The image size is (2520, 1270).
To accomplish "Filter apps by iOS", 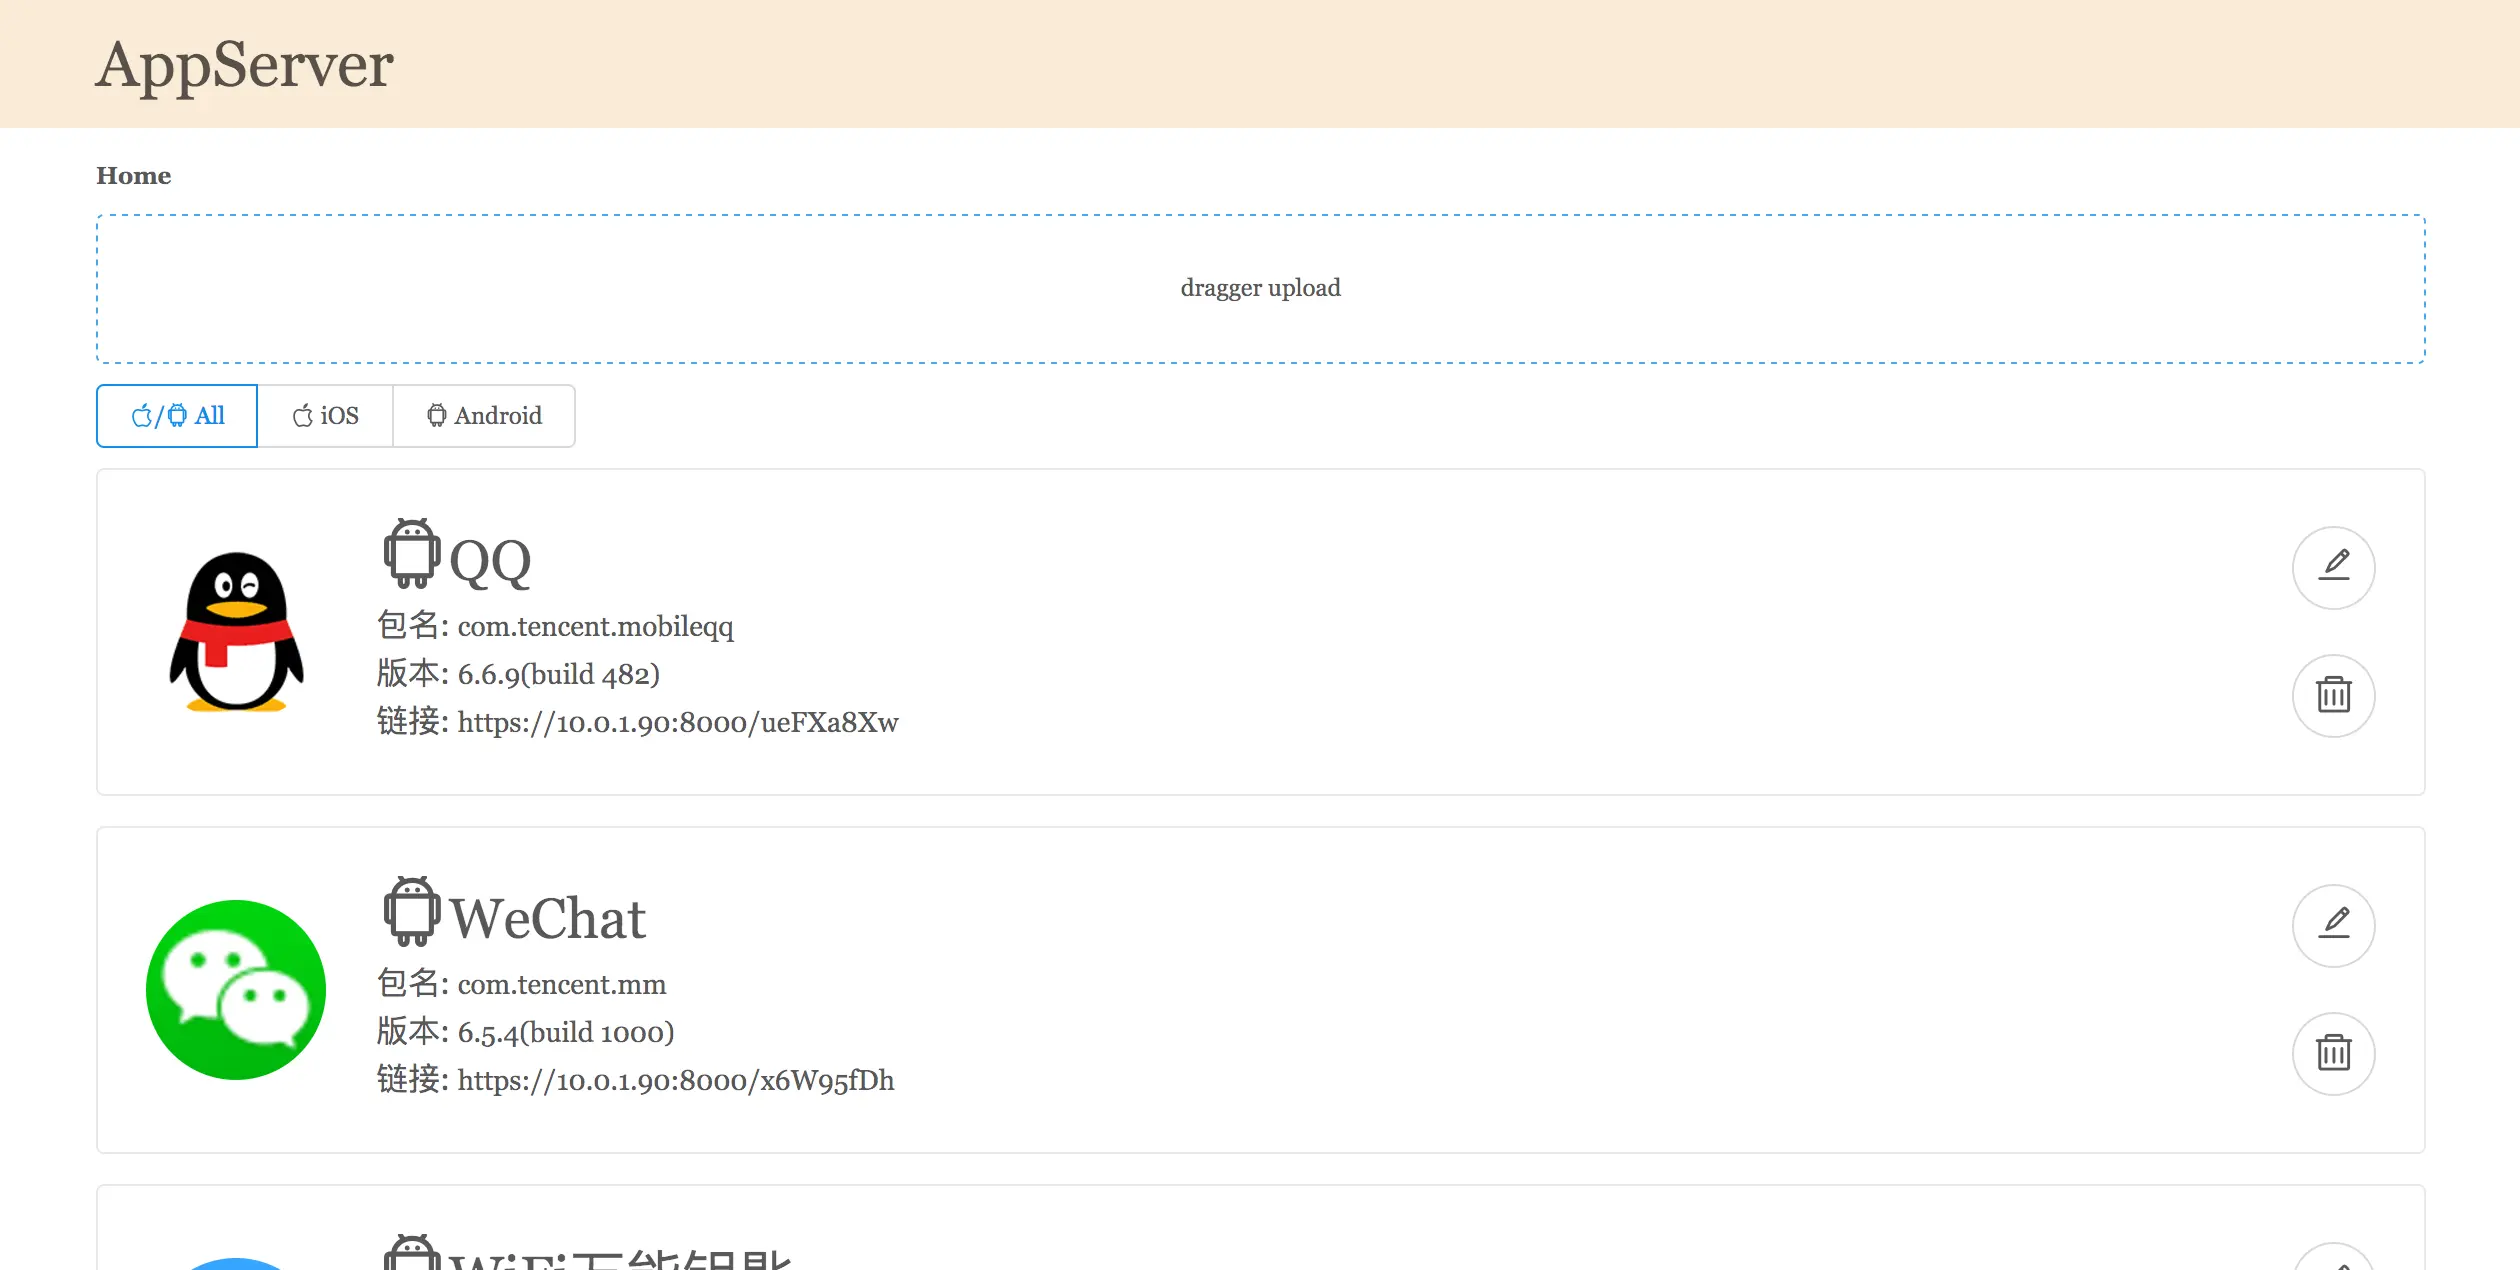I will click(x=326, y=416).
